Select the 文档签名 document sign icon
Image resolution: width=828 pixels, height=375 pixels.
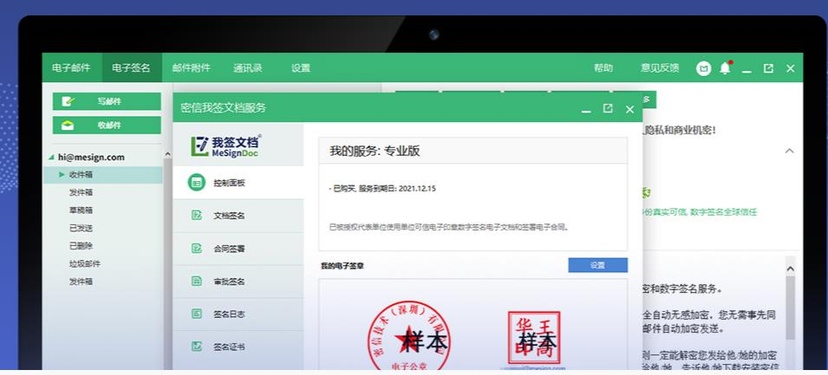(x=196, y=215)
